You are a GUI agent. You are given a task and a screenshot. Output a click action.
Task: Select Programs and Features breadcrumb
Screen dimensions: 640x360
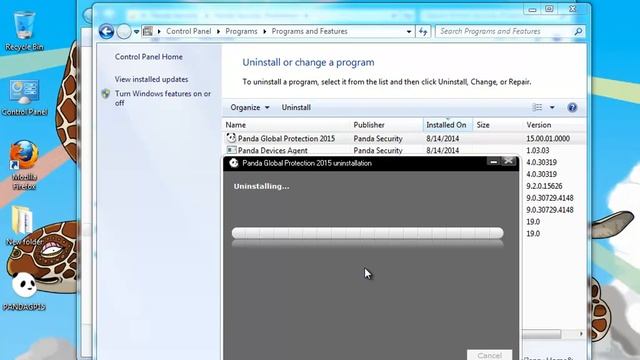pyautogui.click(x=309, y=31)
